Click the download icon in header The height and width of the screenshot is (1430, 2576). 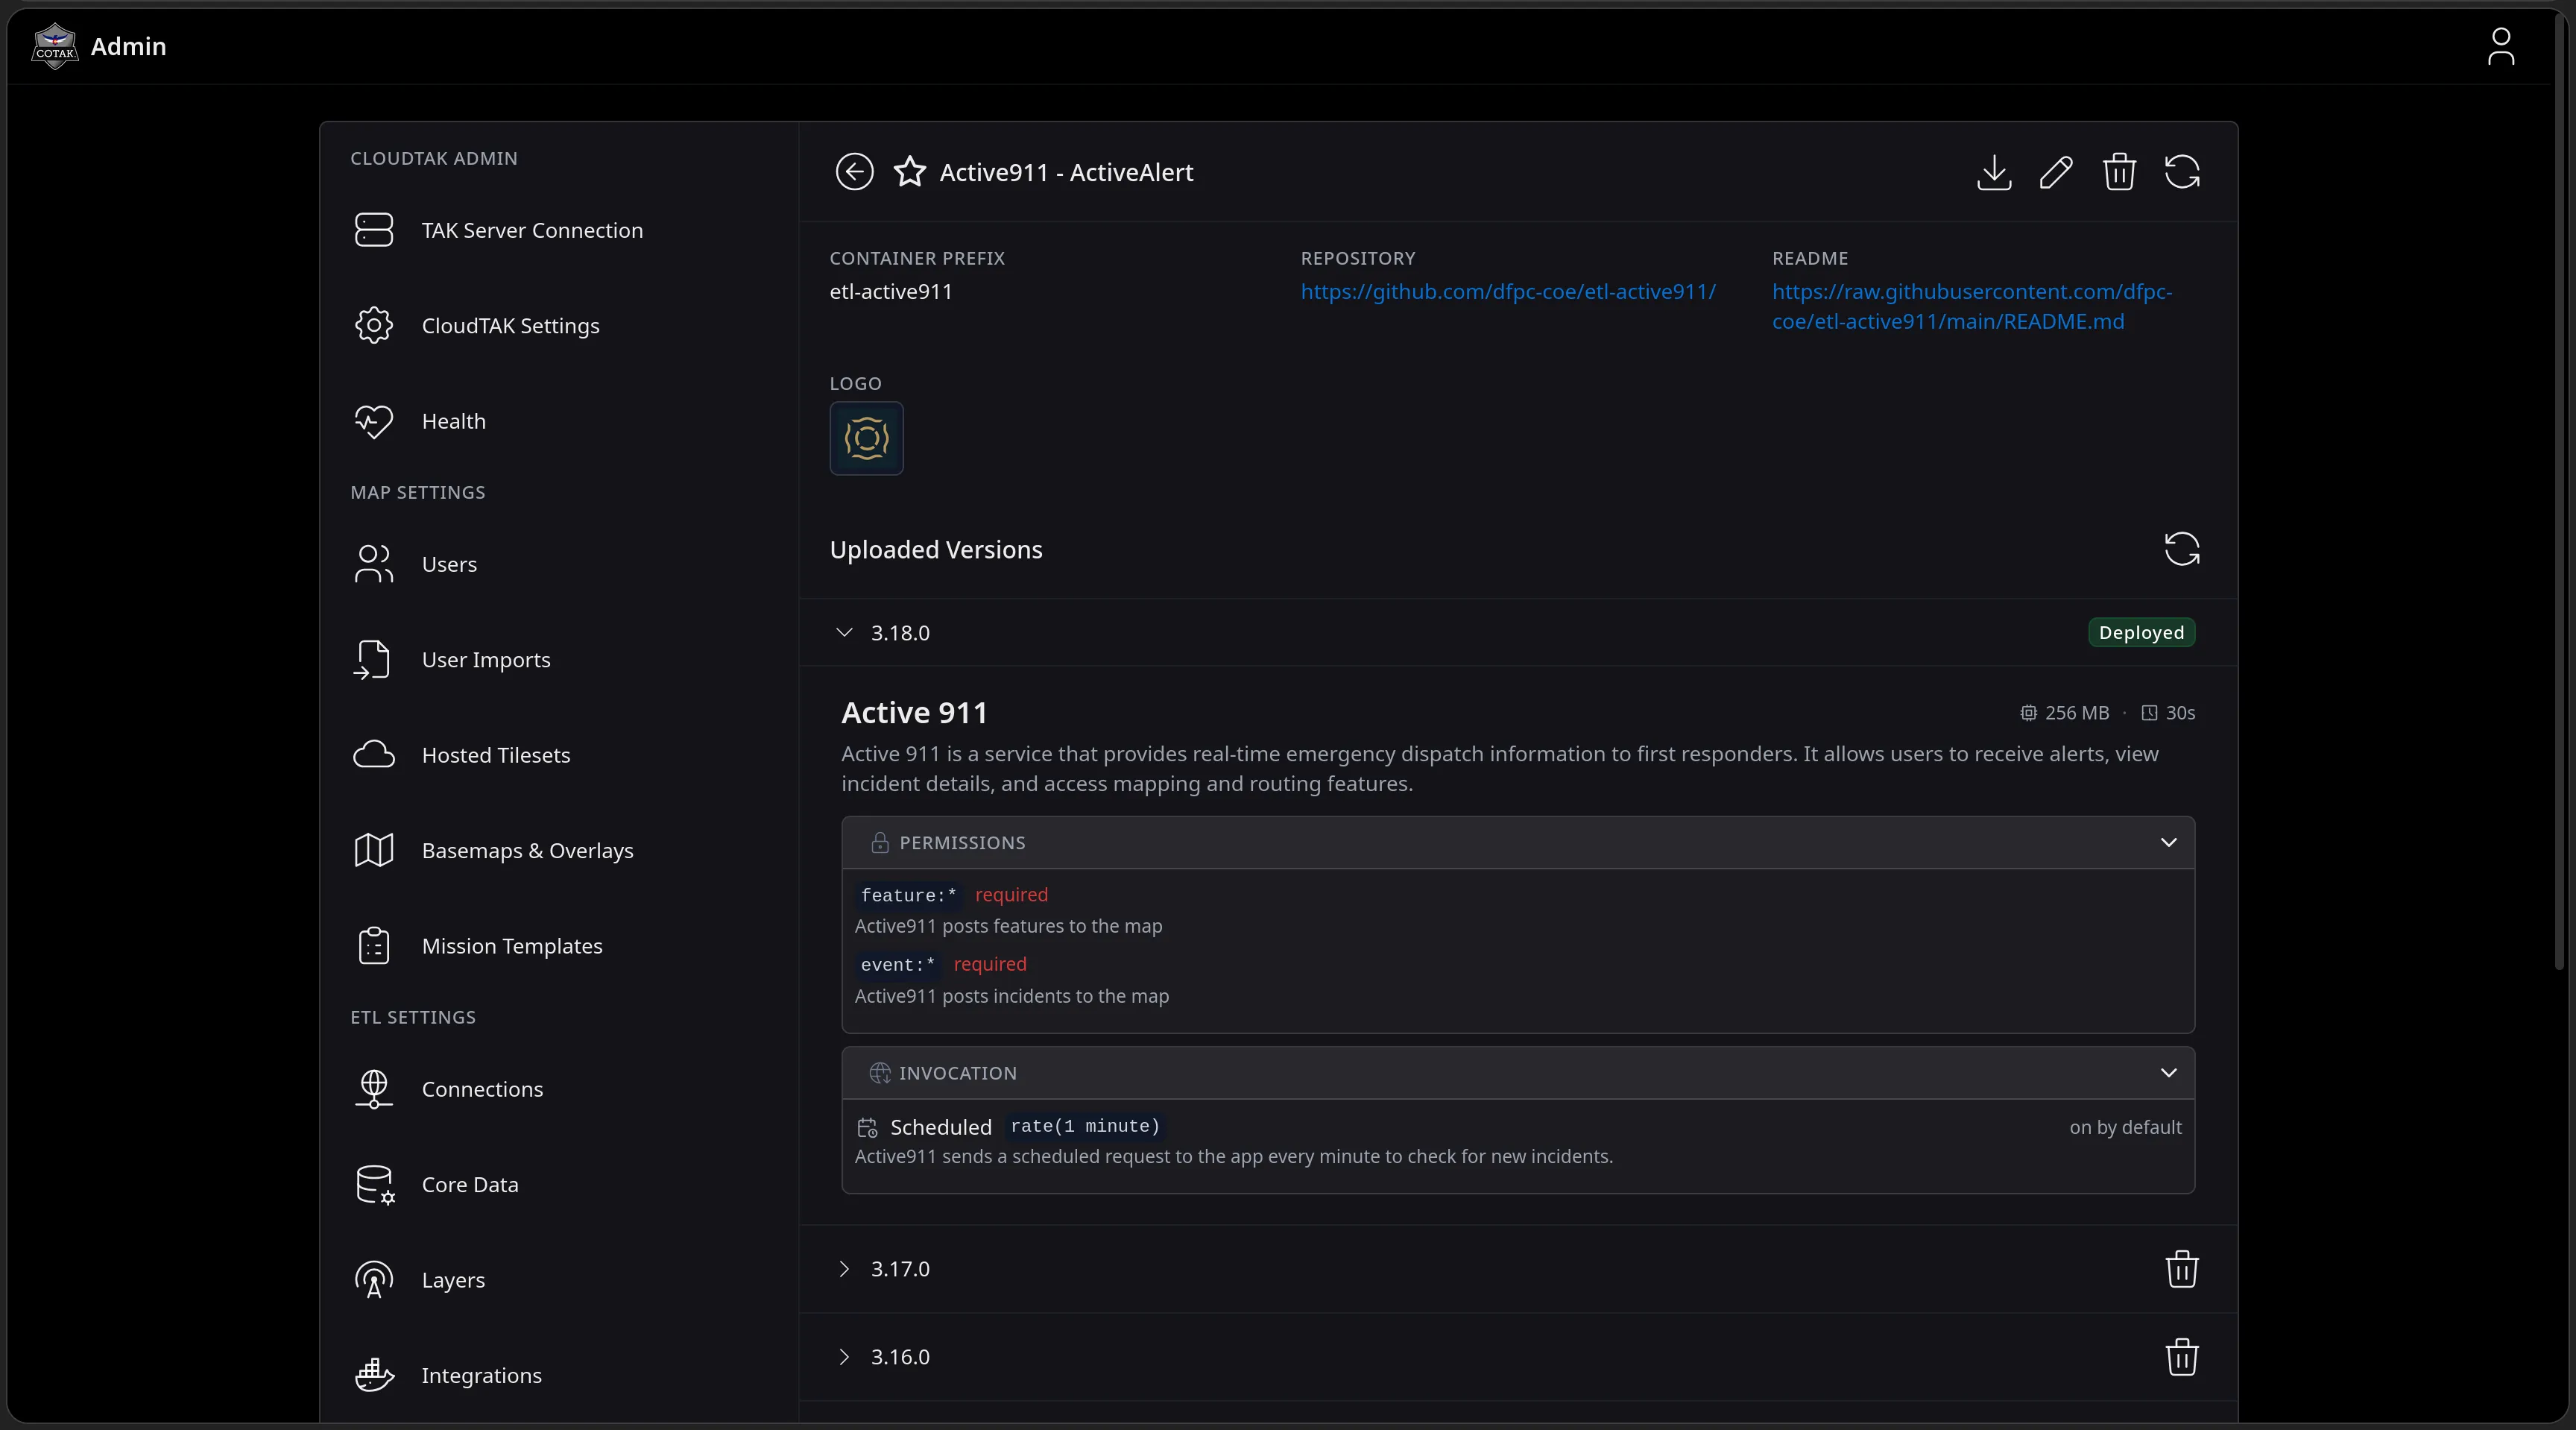[1994, 172]
